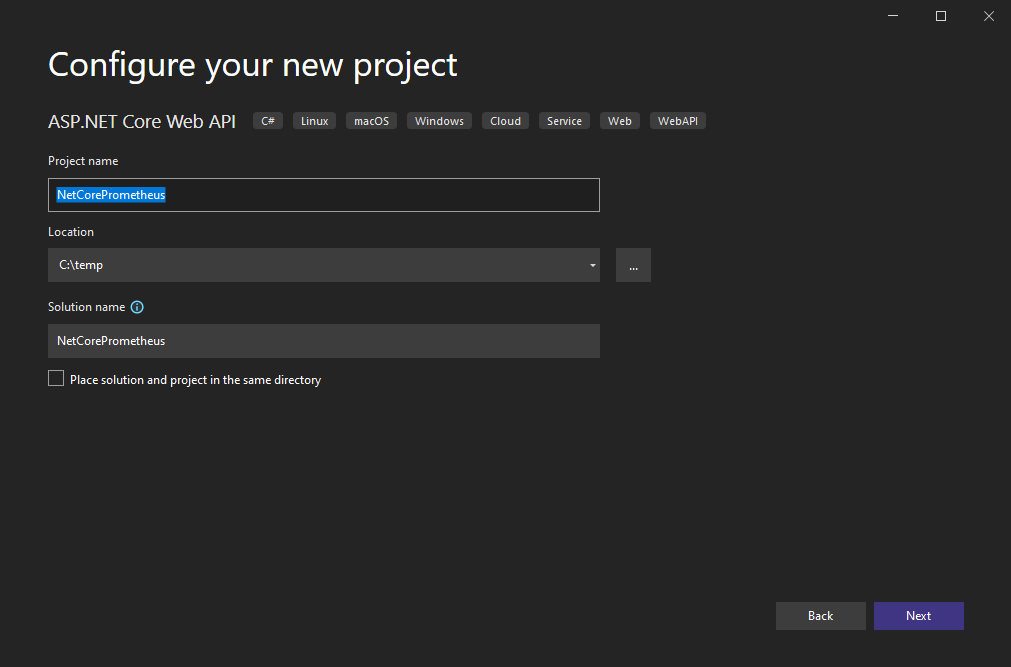Click the Linux tag
Screen dimensions: 1011x667
pos(315,121)
